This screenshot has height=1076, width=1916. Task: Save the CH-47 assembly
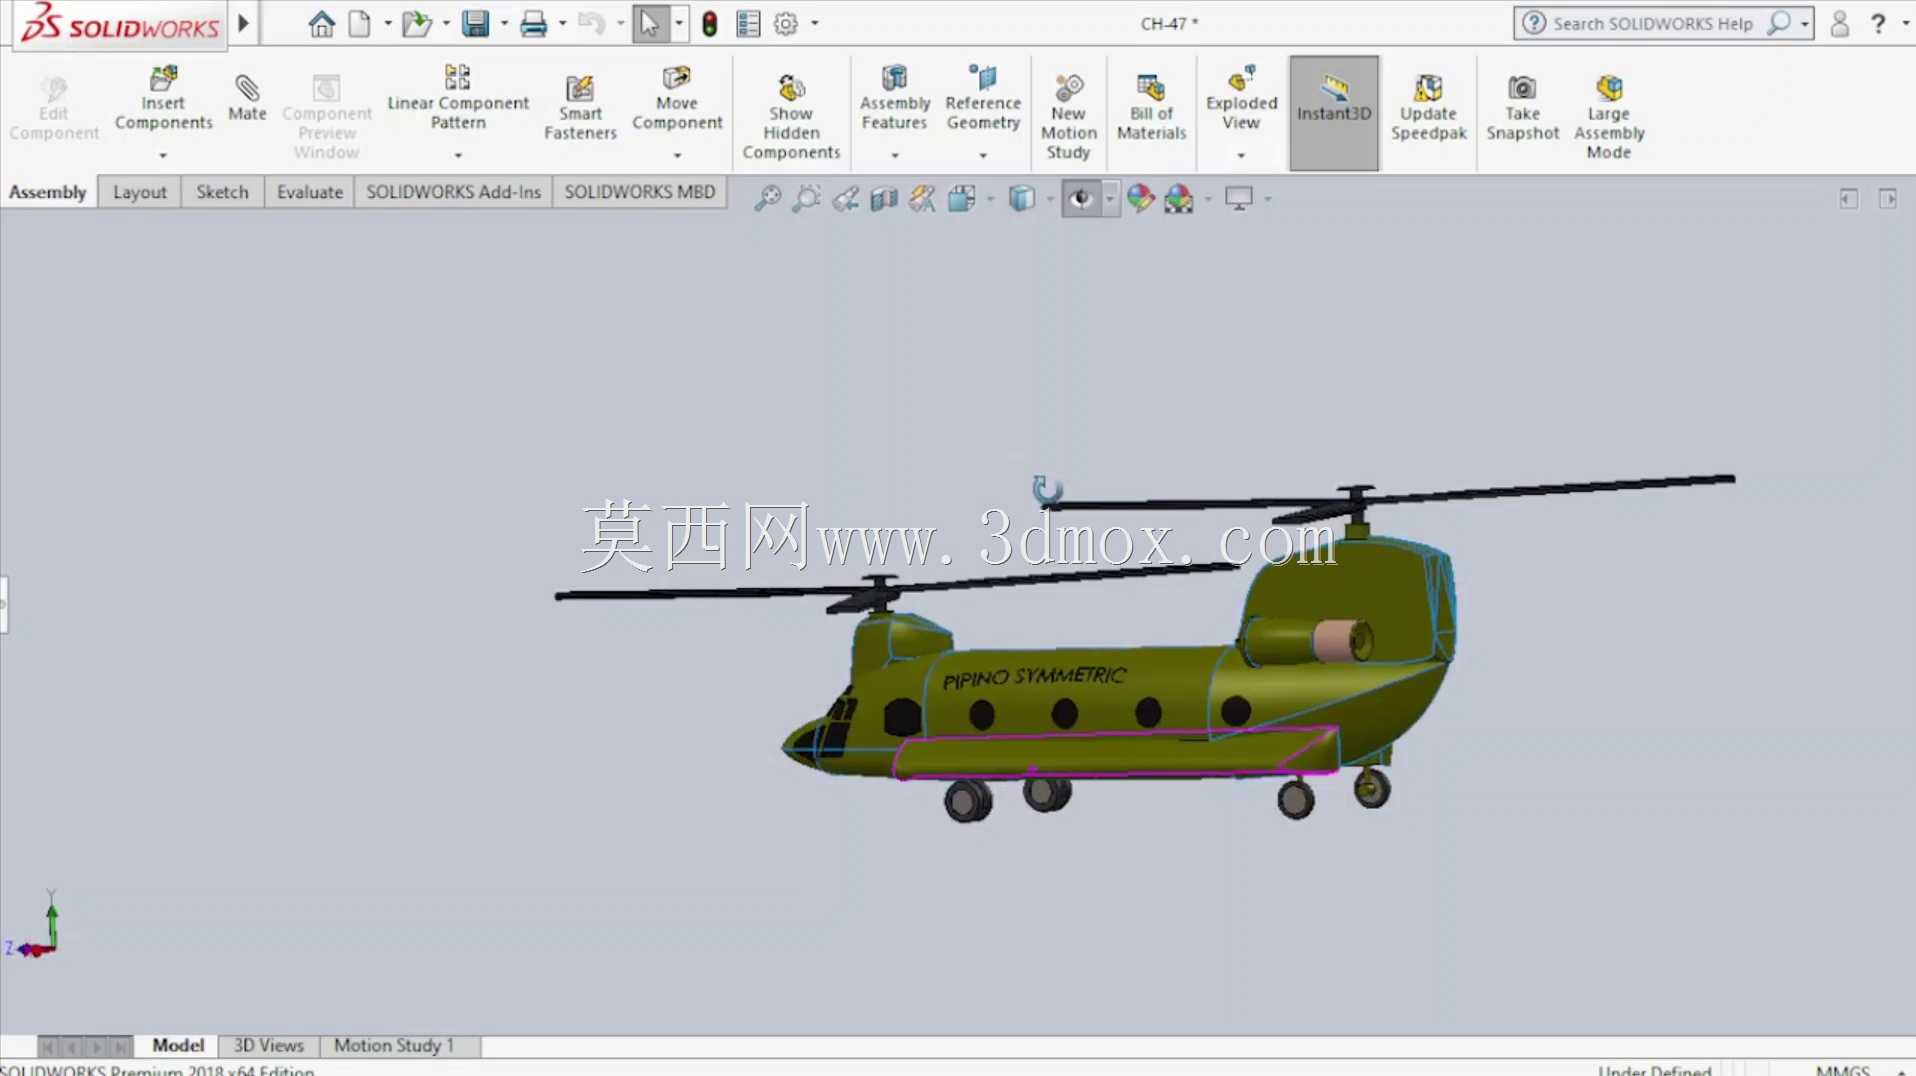click(476, 23)
